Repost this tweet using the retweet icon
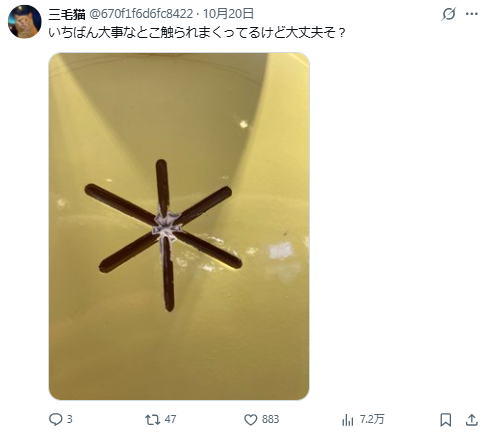Image resolution: width=483 pixels, height=438 pixels. point(152,420)
